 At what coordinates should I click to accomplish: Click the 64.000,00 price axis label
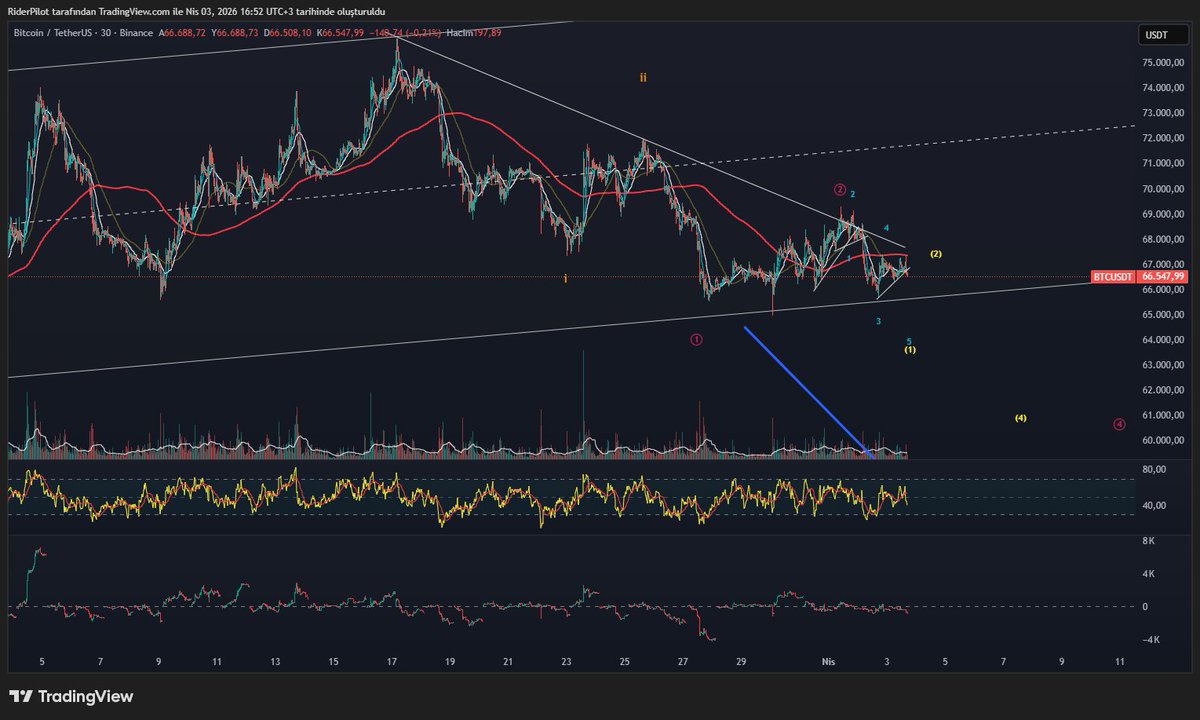tap(1163, 340)
